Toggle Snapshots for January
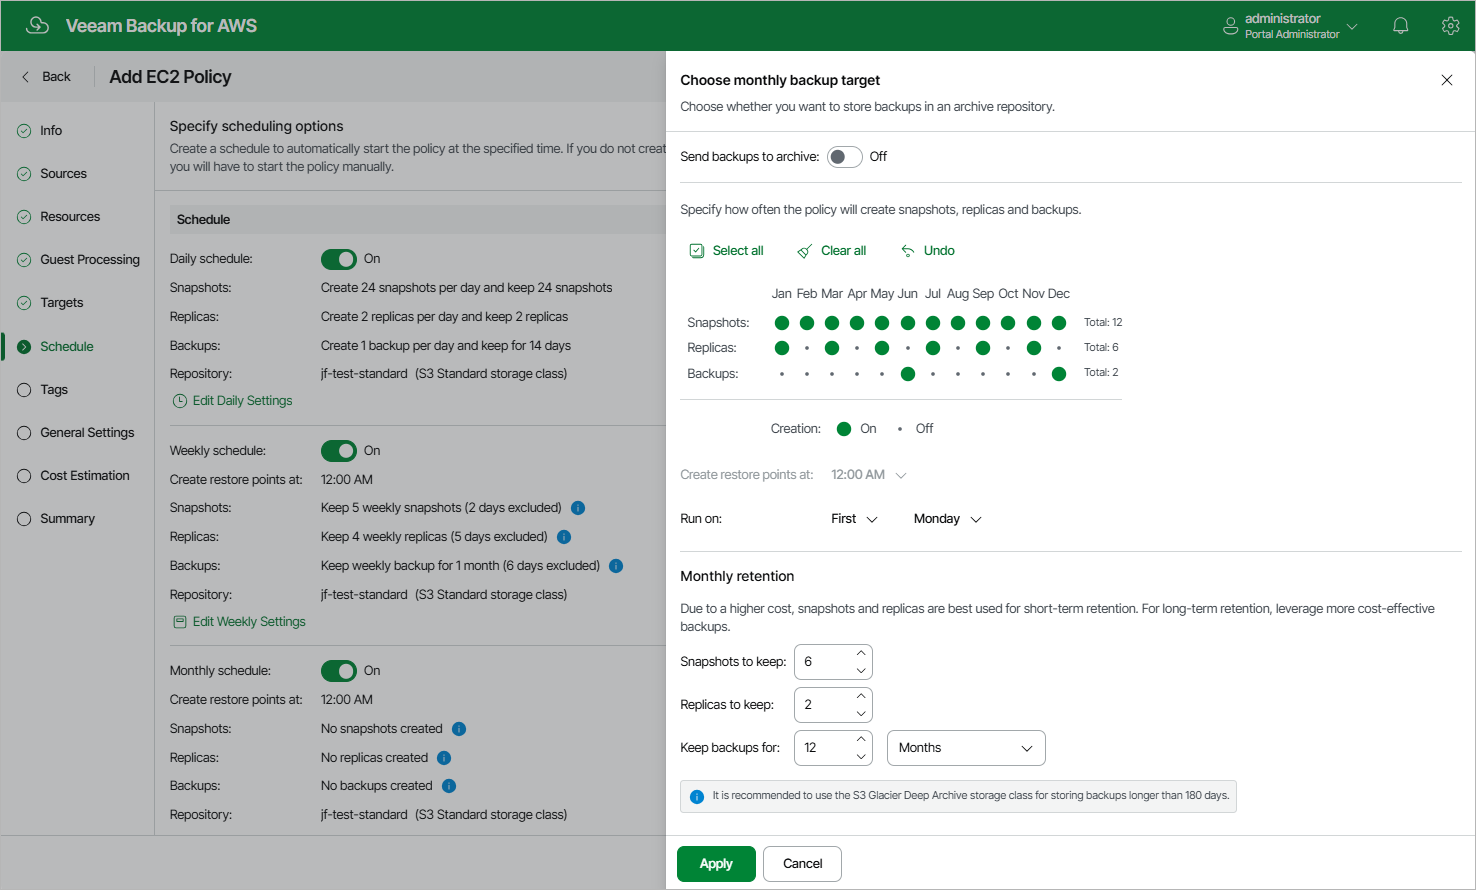Image resolution: width=1476 pixels, height=890 pixels. (782, 323)
